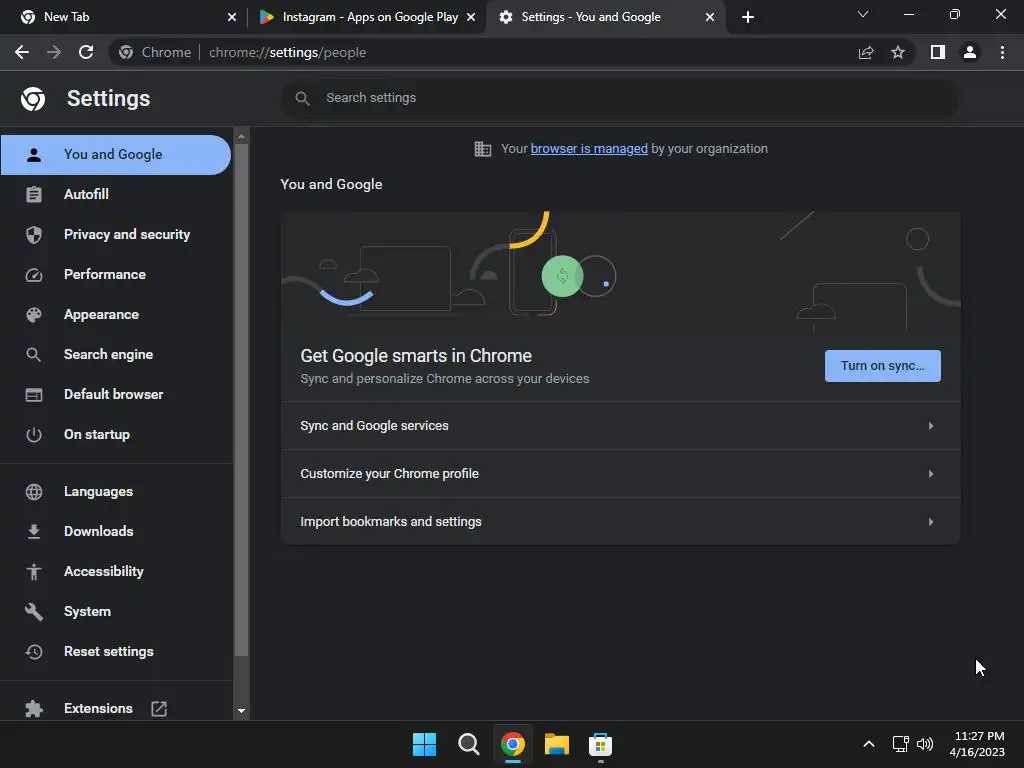Click the Default browser window icon
Image resolution: width=1024 pixels, height=768 pixels.
[33, 394]
